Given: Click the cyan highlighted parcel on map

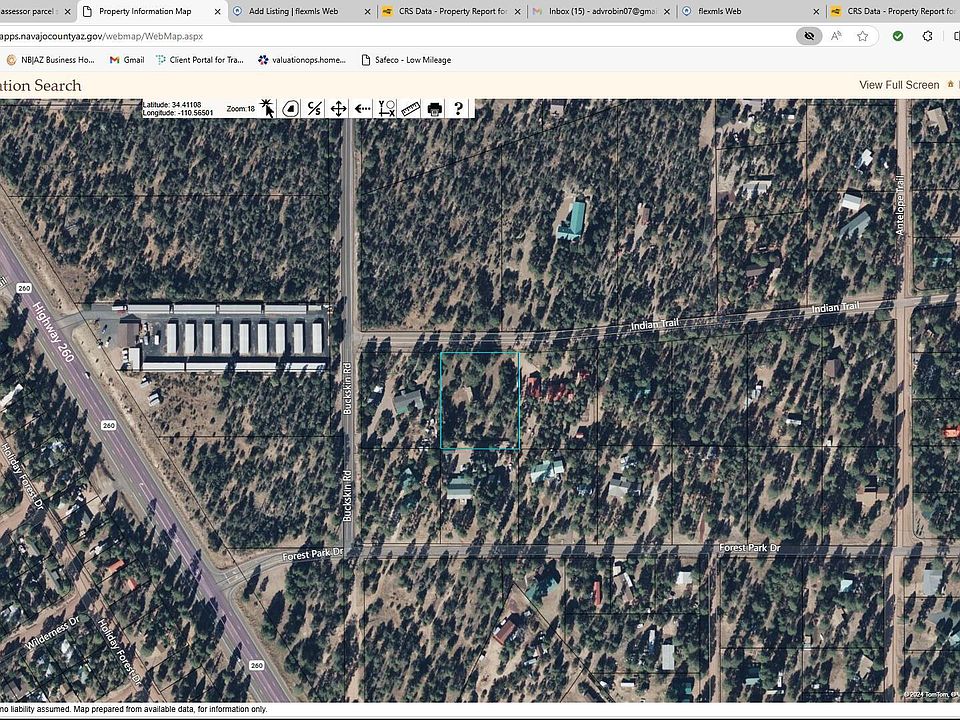Looking at the screenshot, I should click(480, 400).
